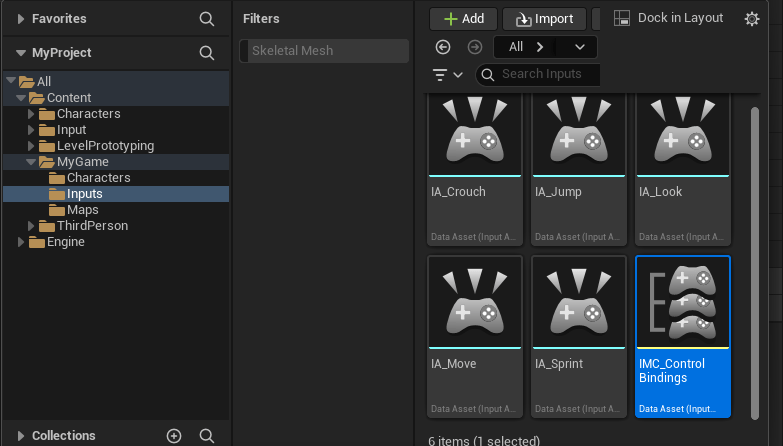Select the IA_Jump asset thumbnail
Screen dimensions: 783x446
pos(579,136)
